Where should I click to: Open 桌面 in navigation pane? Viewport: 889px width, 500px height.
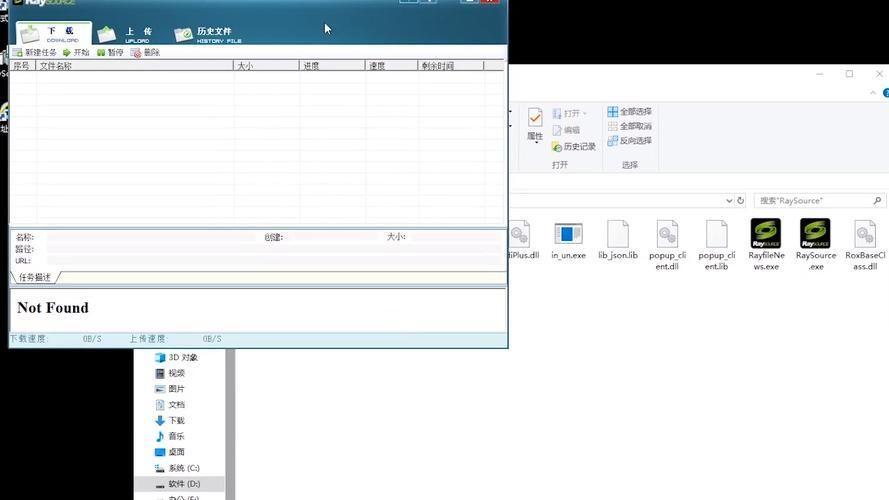(x=170, y=452)
